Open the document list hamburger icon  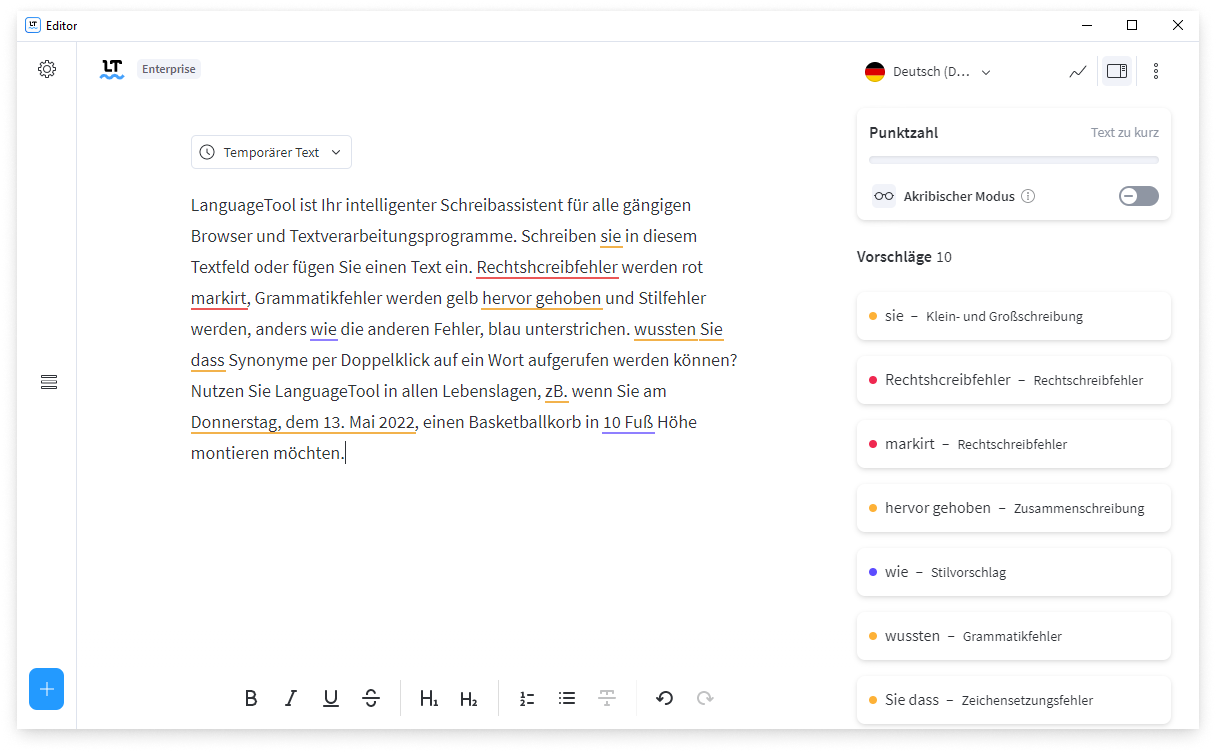coord(49,382)
